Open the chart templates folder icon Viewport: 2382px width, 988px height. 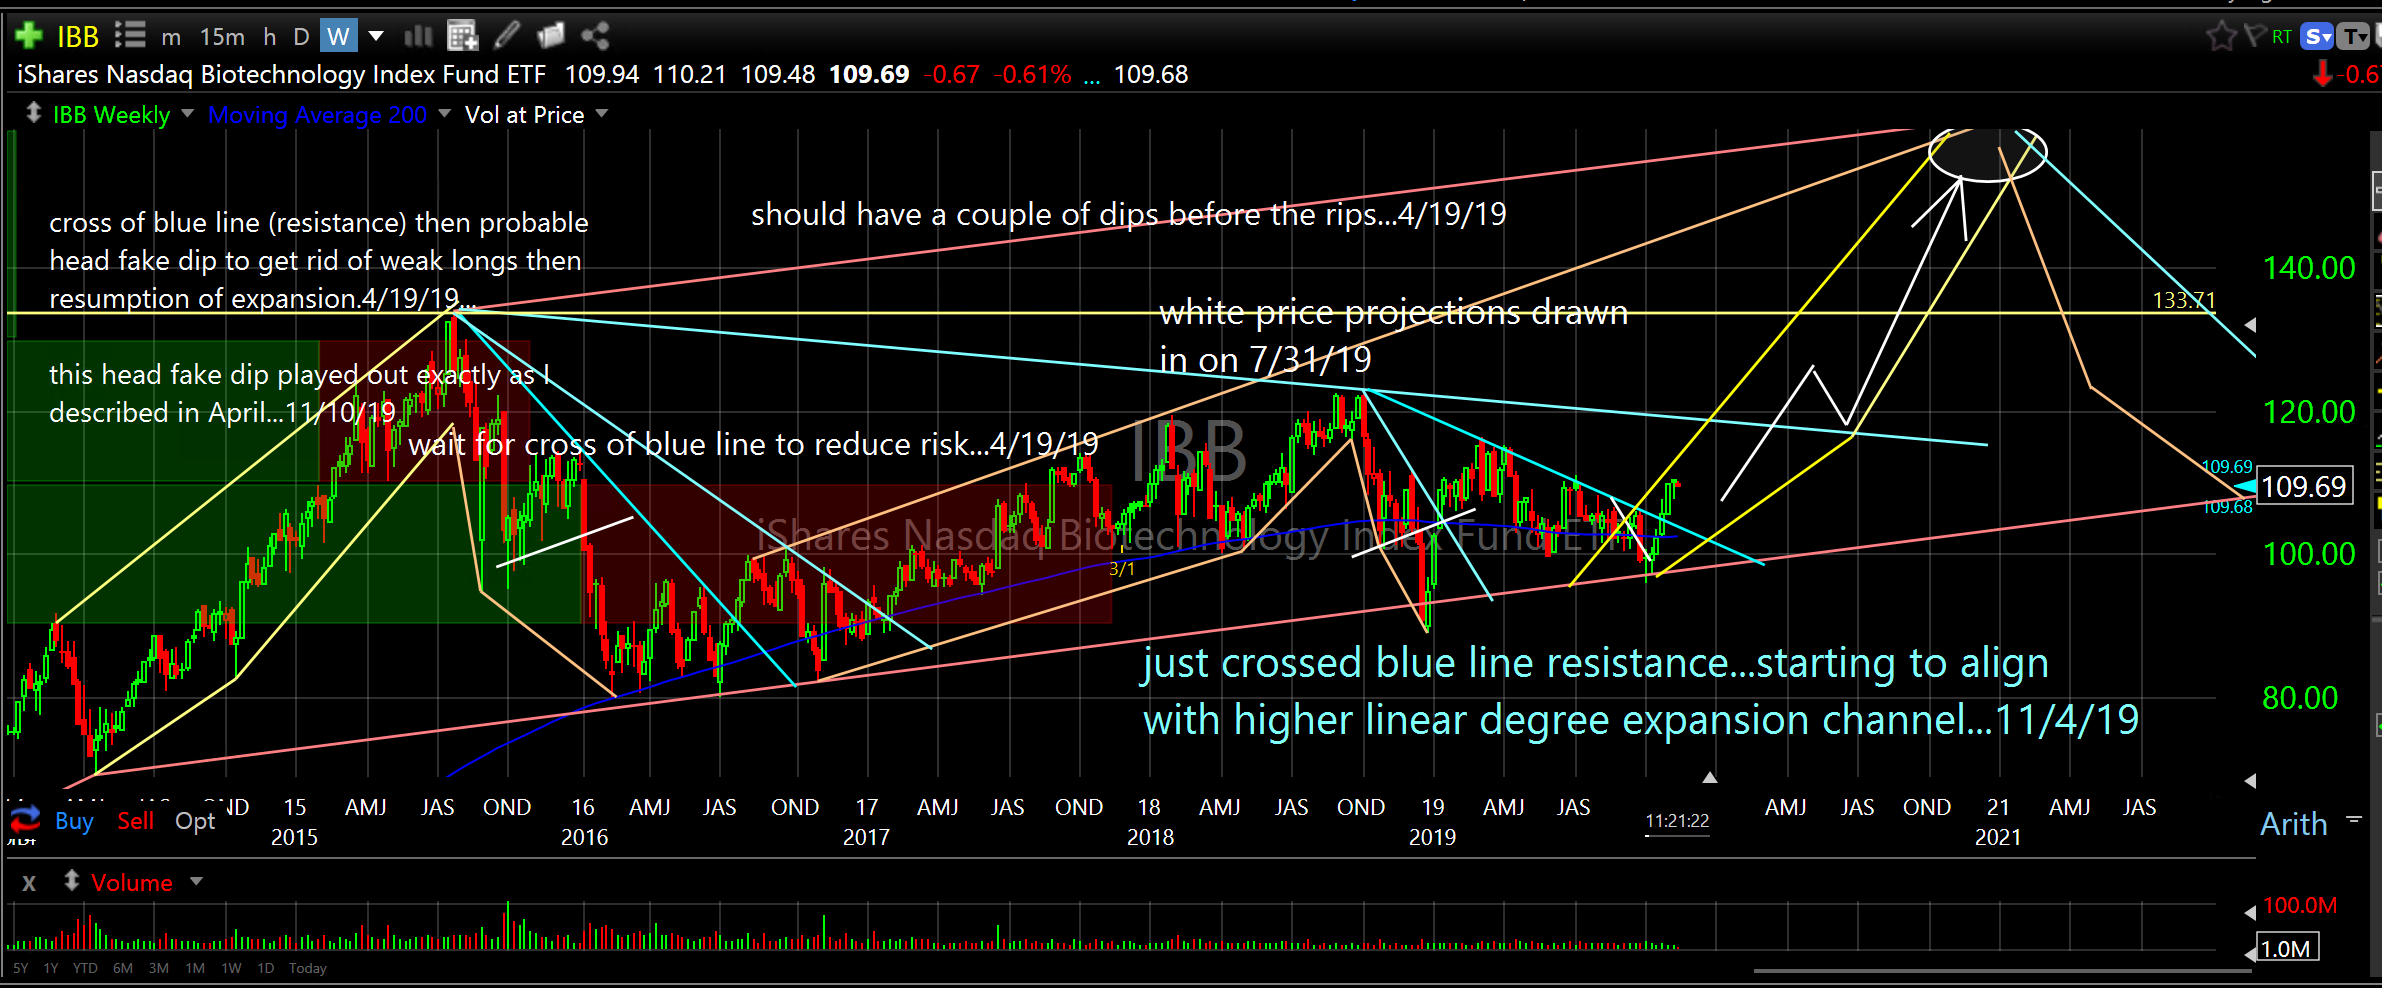pyautogui.click(x=551, y=37)
